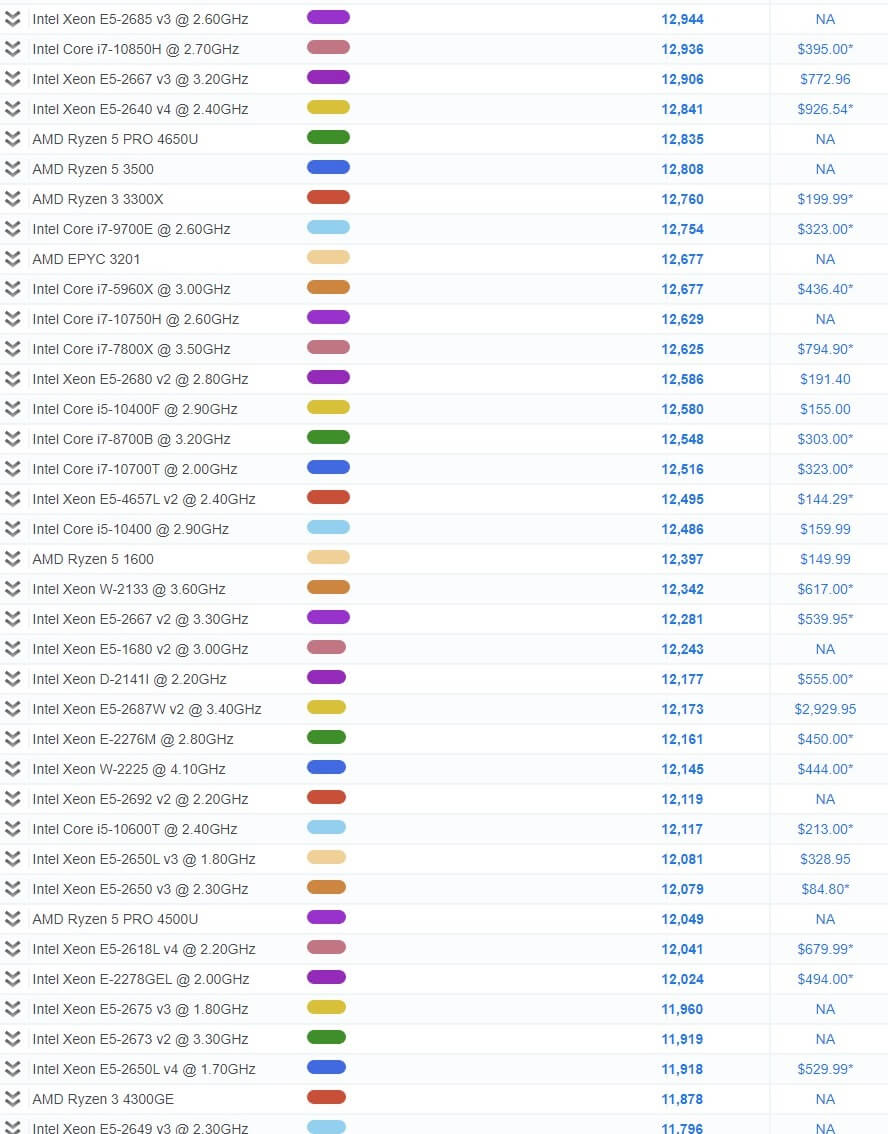Click the price $539.95*
Viewport: 888px width, 1134px height.
click(825, 619)
